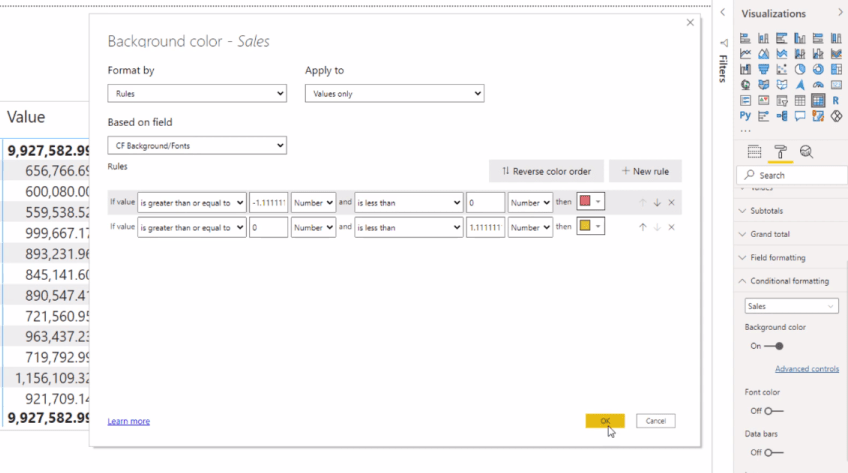Move the first rule down
This screenshot has width=848, height=473.
click(x=657, y=203)
